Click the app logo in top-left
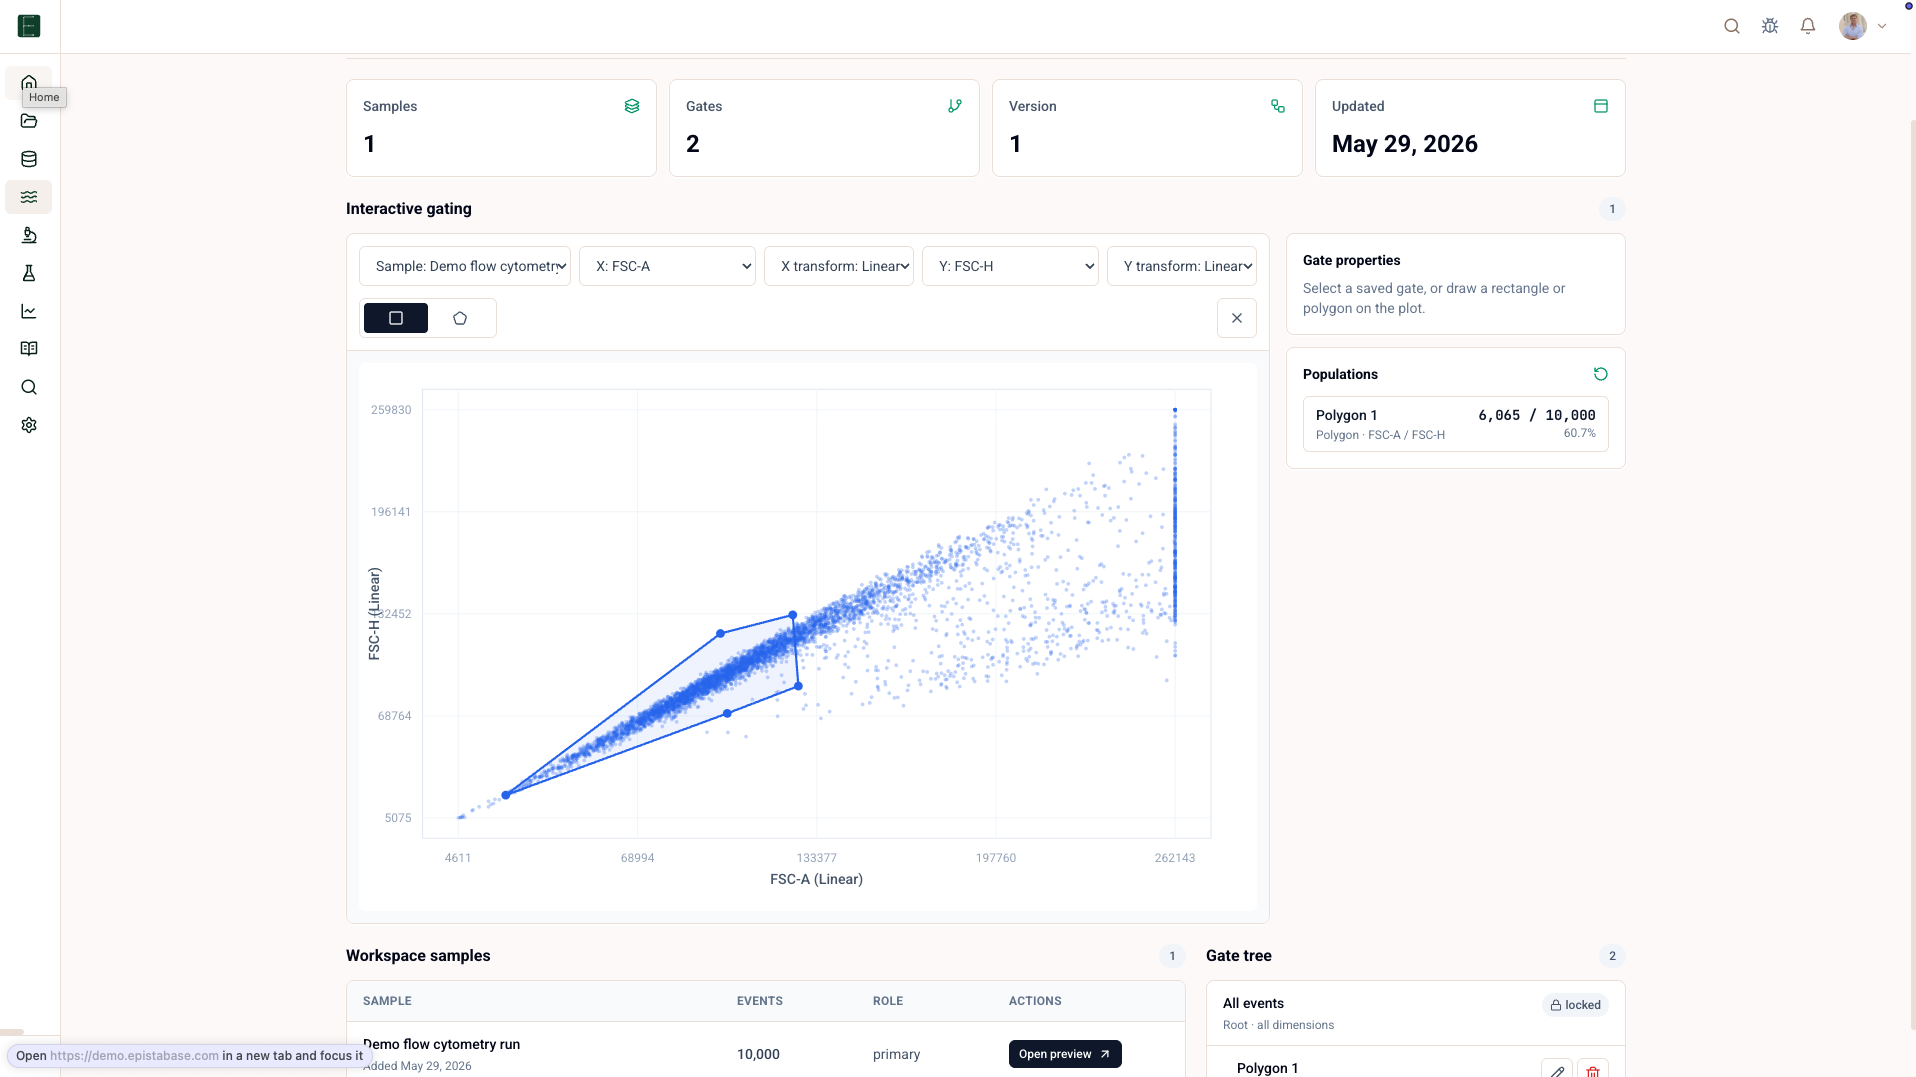Screen dimensions: 1916x1077 pos(29,26)
